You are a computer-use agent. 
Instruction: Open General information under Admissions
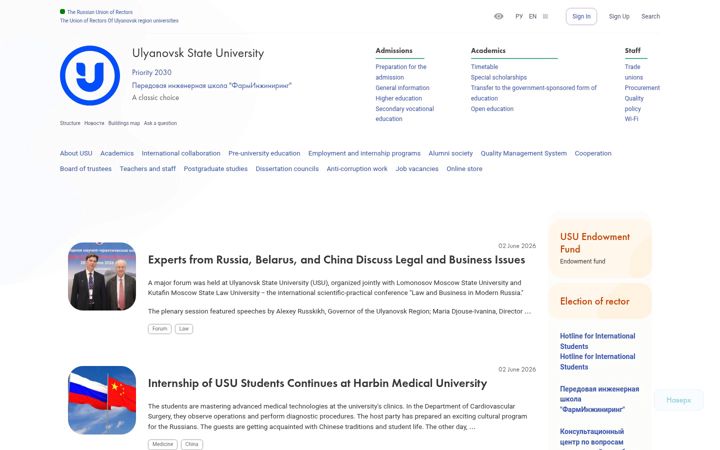coord(403,88)
